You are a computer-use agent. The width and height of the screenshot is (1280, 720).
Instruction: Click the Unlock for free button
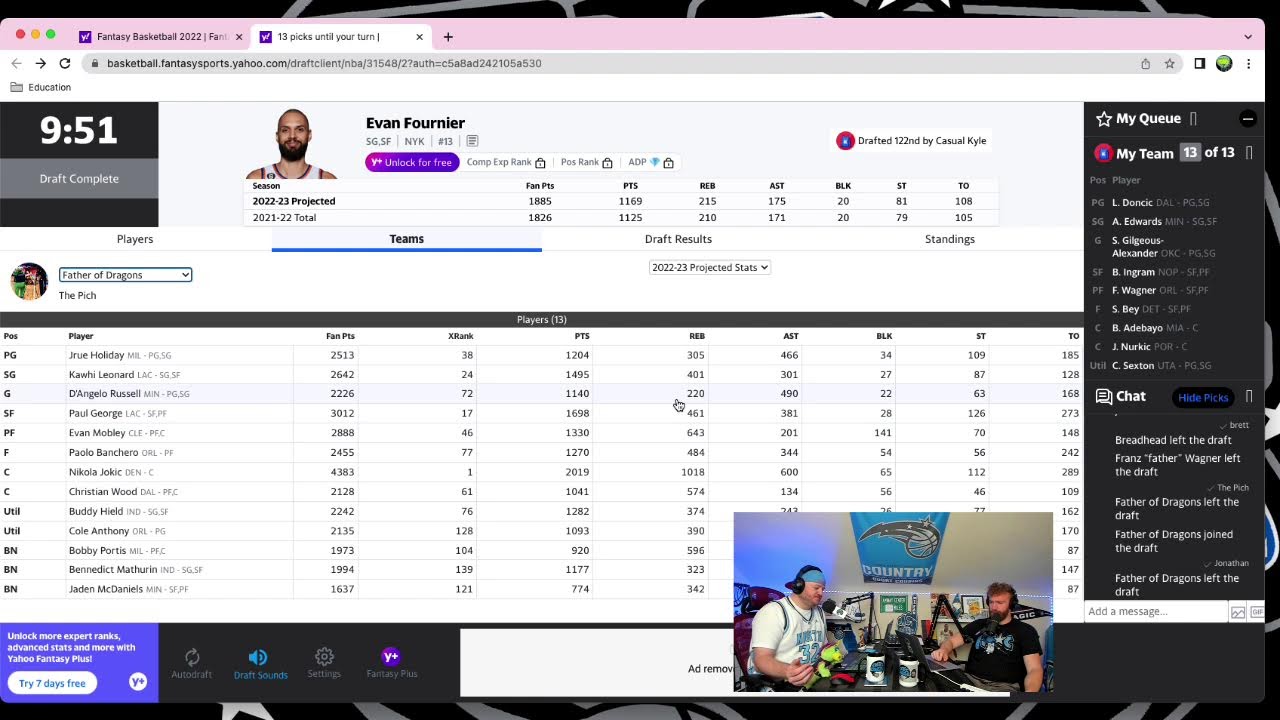(x=412, y=162)
